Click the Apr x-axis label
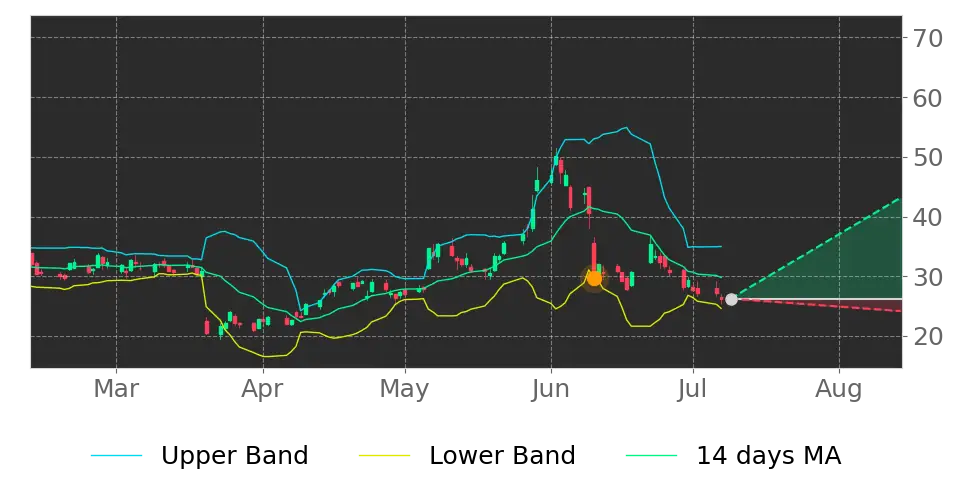This screenshot has width=972, height=486. tap(263, 390)
